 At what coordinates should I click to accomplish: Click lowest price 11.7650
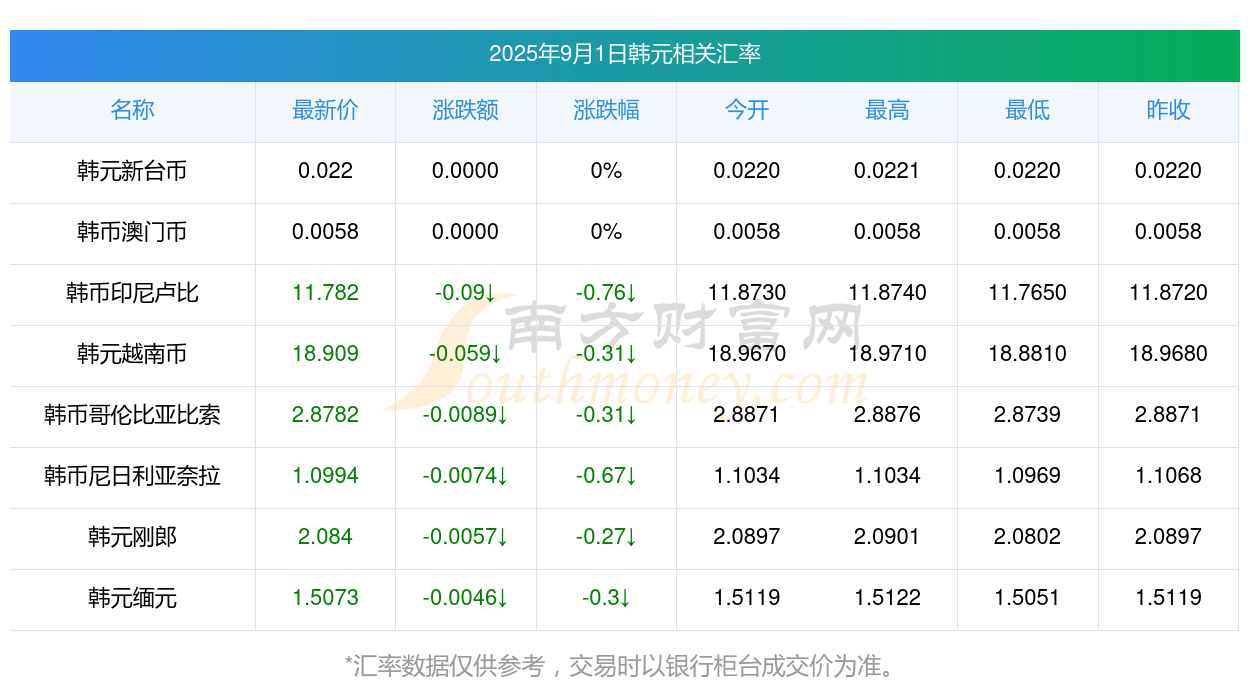(x=1028, y=293)
